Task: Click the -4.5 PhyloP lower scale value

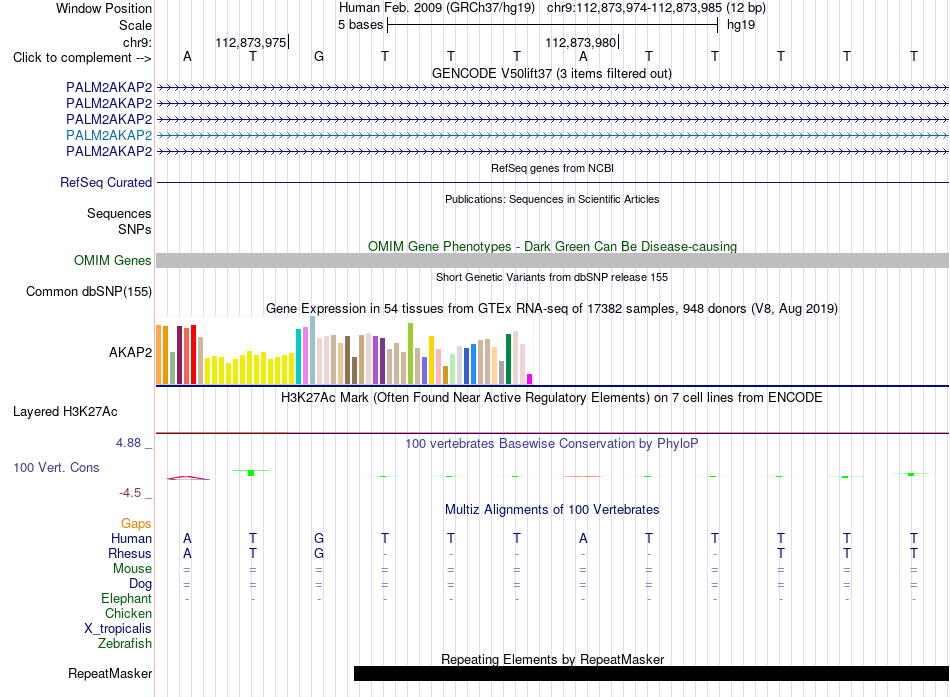Action: point(130,493)
